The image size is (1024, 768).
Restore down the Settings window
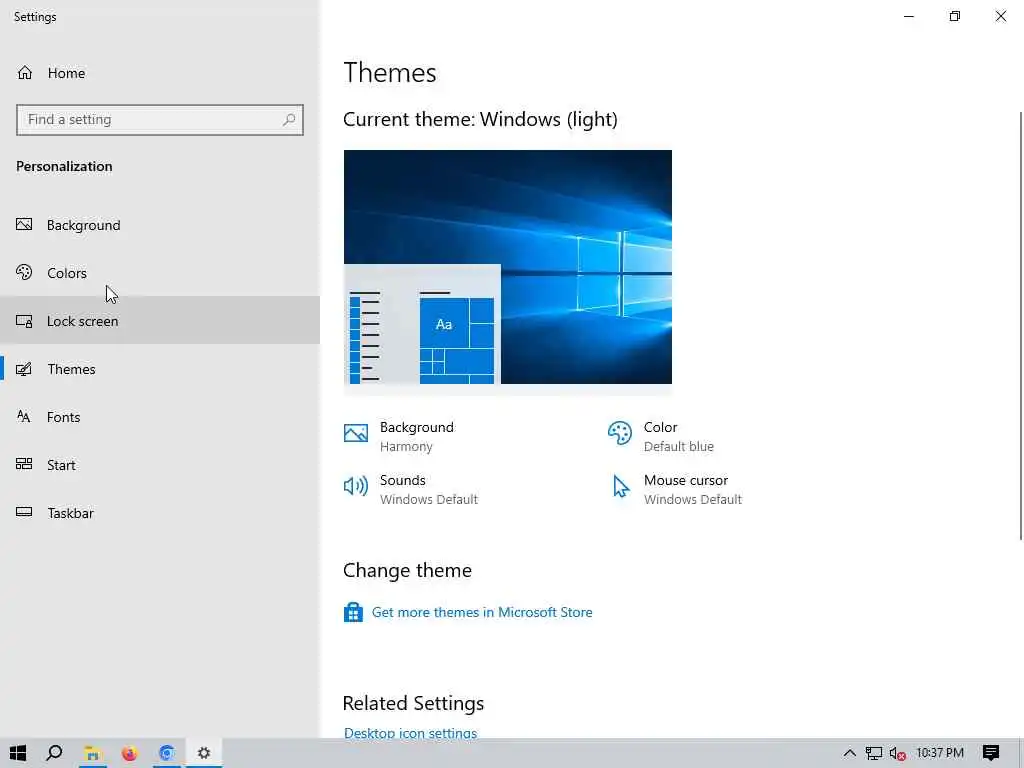coord(955,16)
